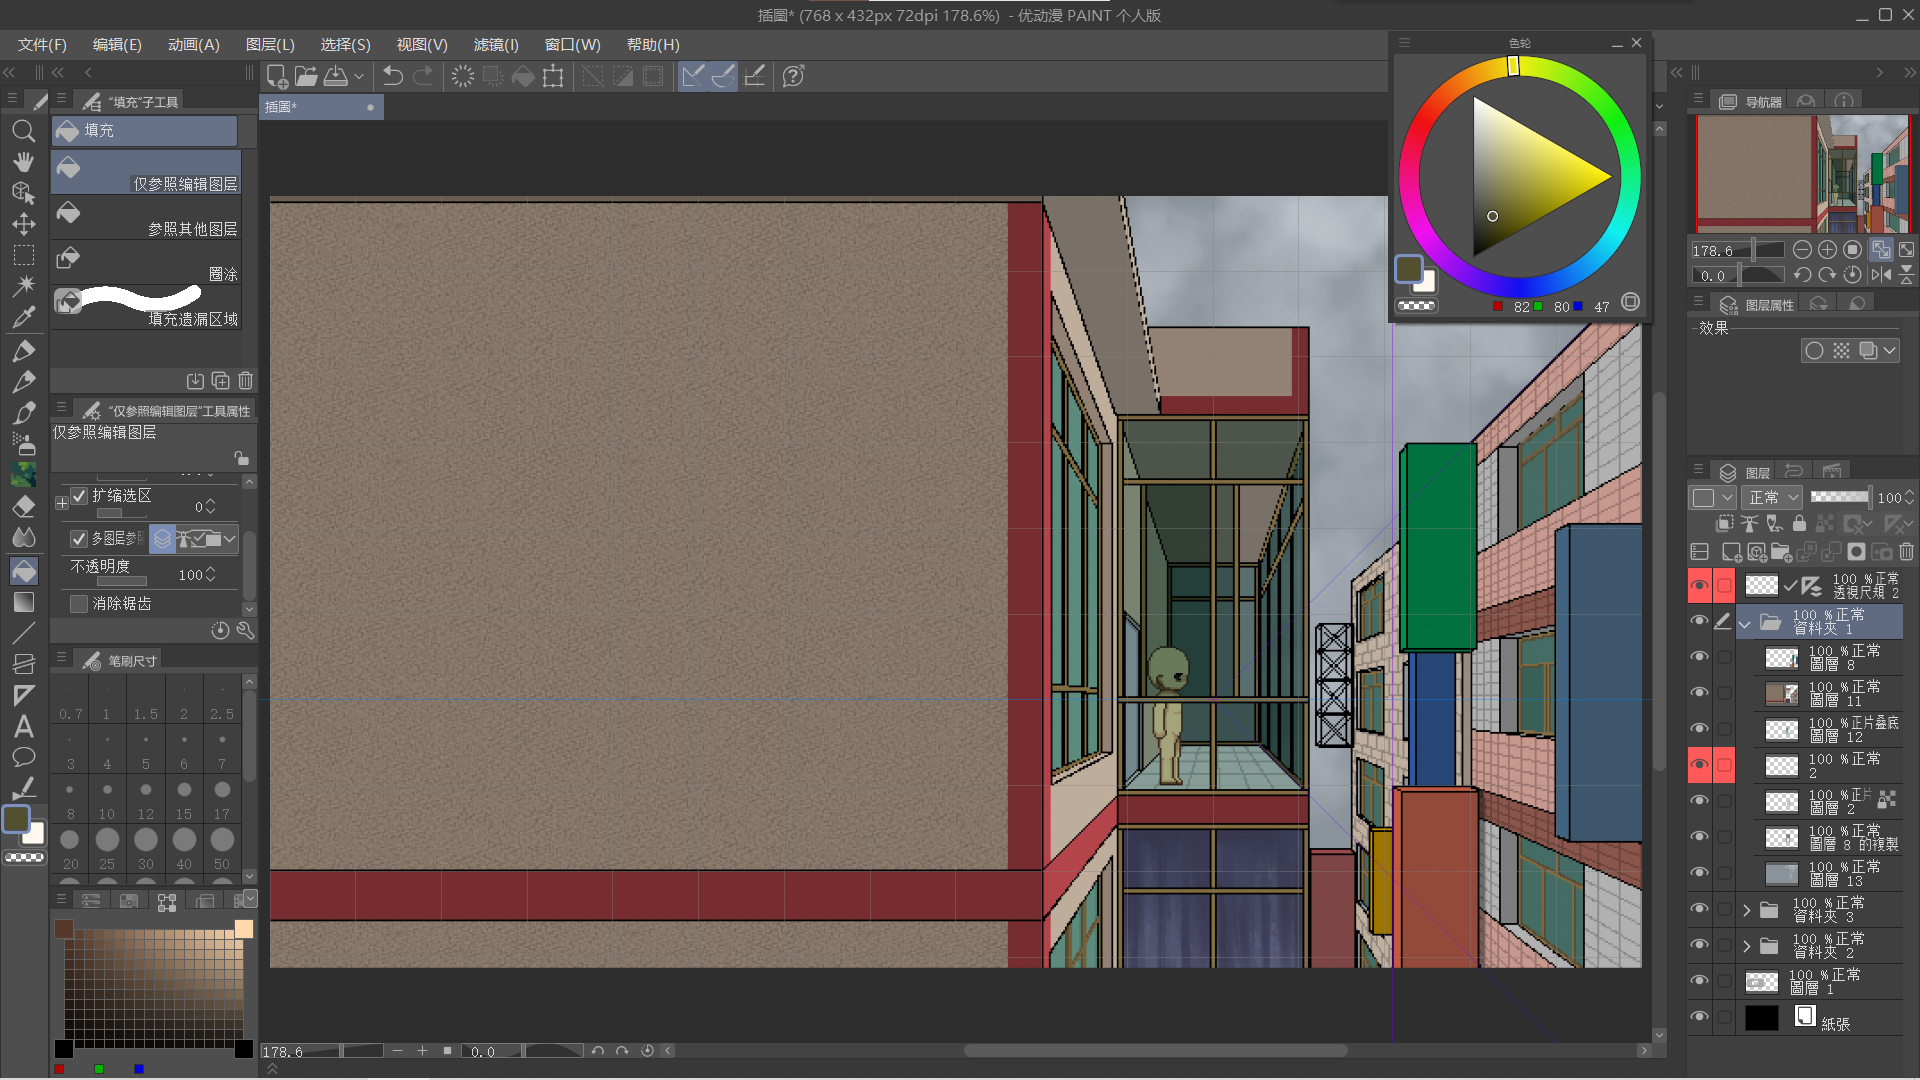Viewport: 1920px width, 1080px height.
Task: Select the Move layer tool
Action: click(x=24, y=224)
